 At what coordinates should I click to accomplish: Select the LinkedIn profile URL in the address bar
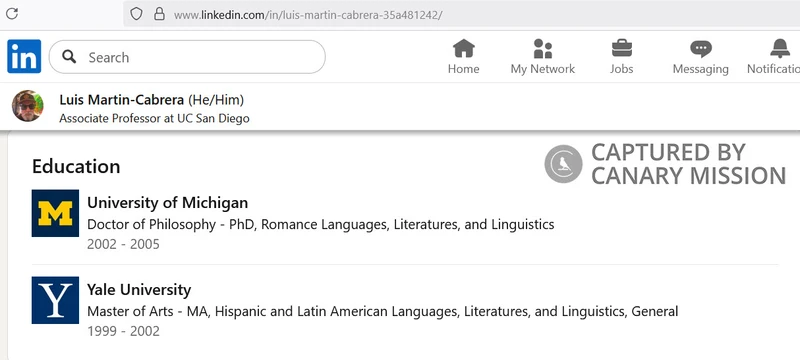click(308, 15)
